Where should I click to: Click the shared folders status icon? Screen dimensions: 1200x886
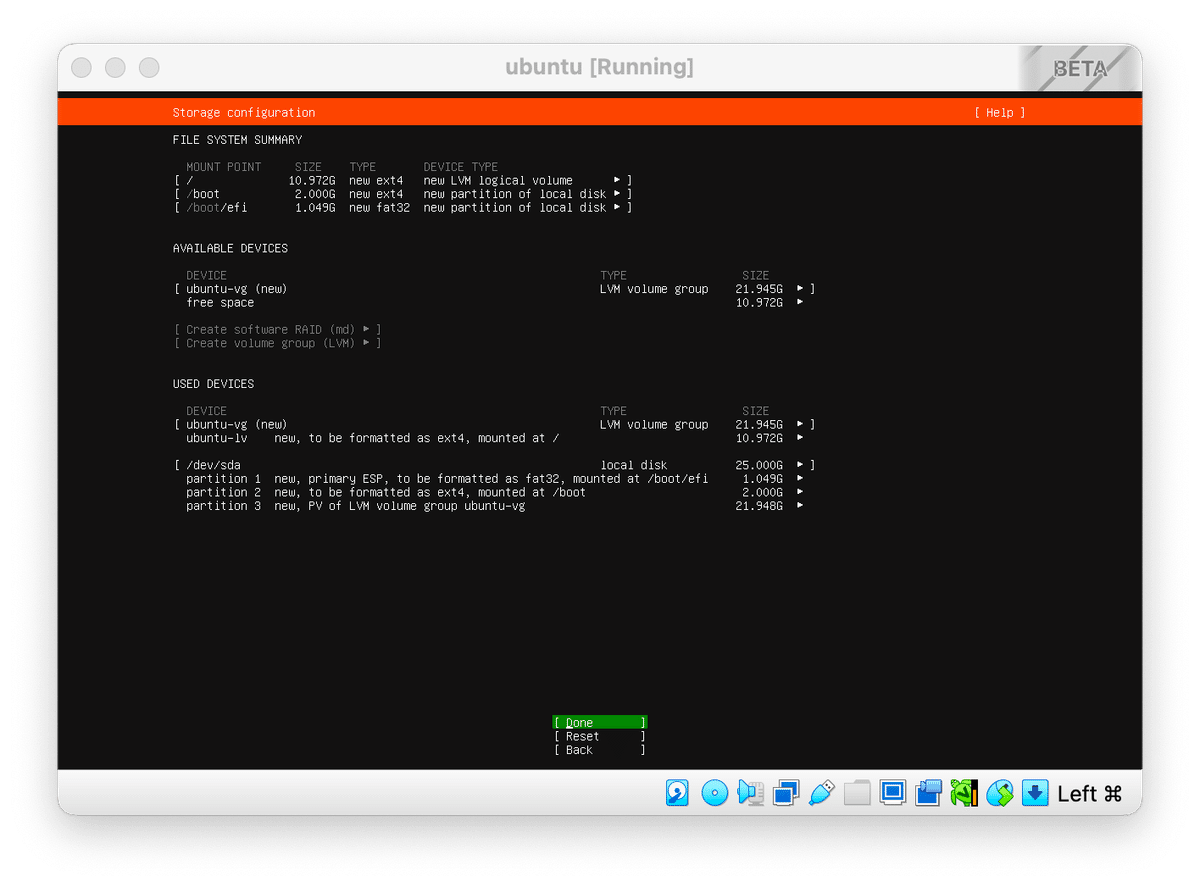point(857,793)
